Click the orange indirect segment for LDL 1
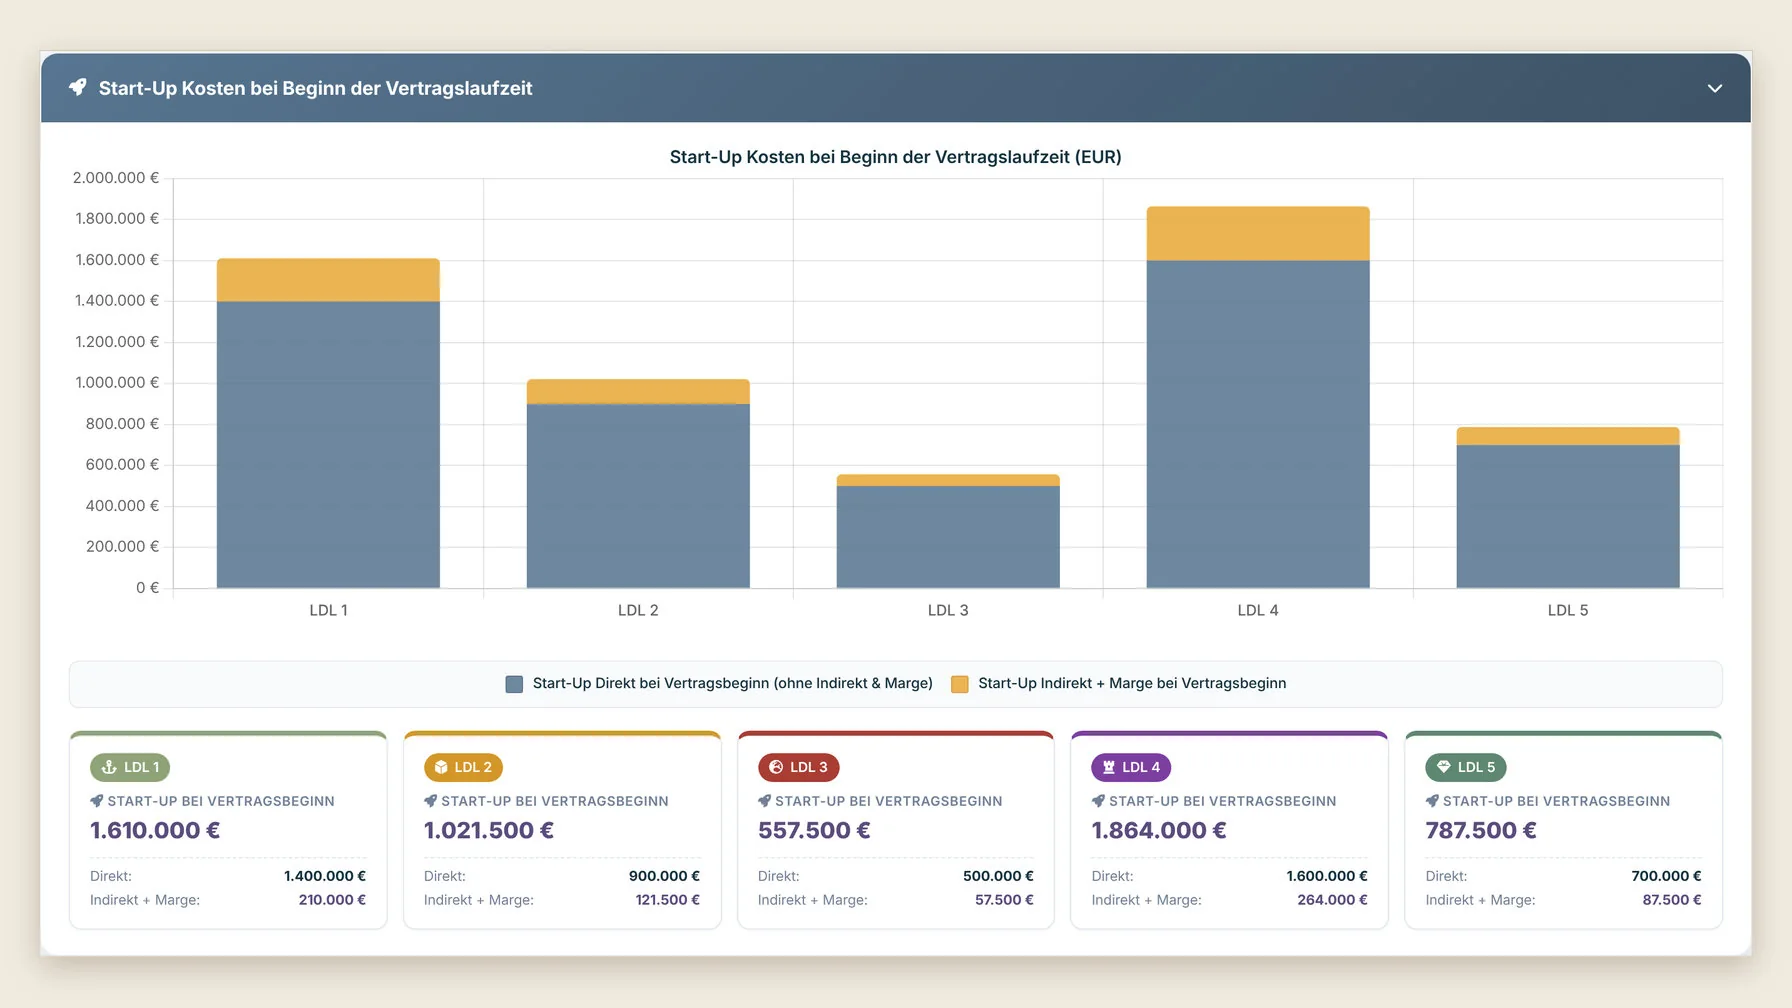1792x1008 pixels. (x=328, y=280)
